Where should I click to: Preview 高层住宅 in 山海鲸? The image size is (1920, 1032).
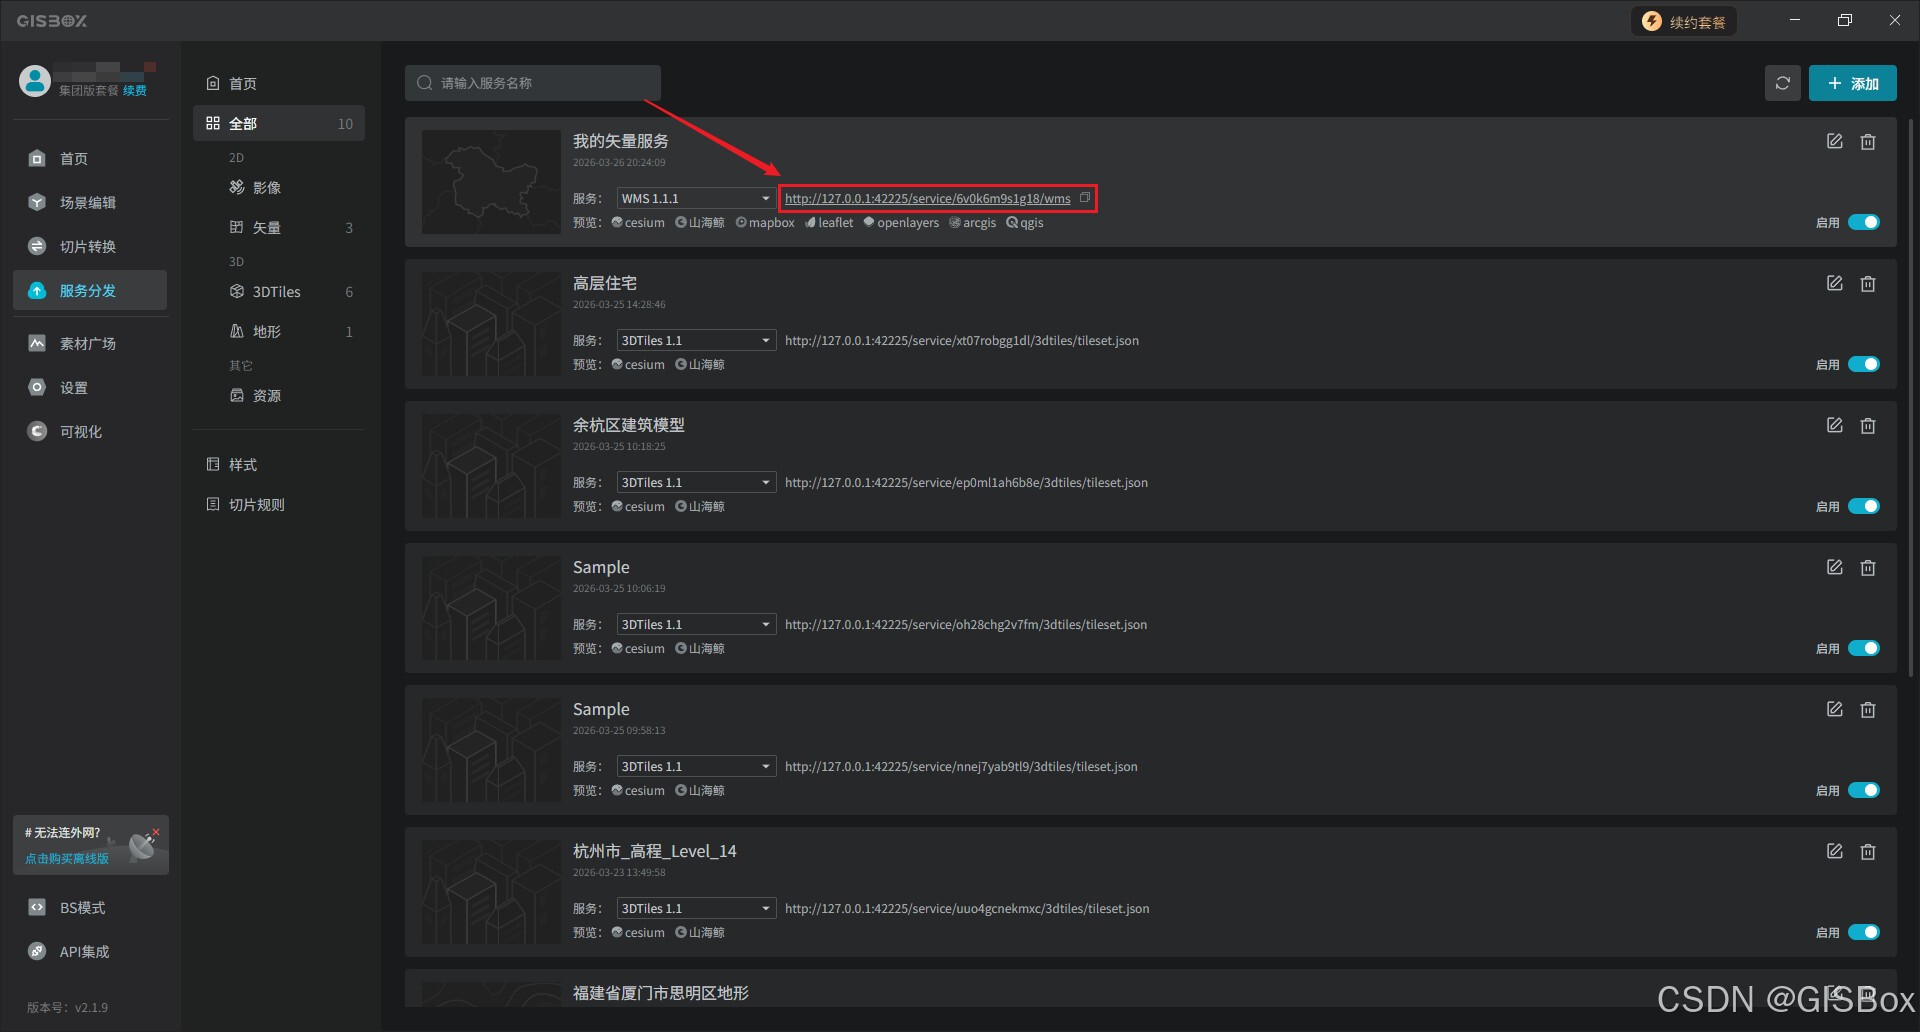click(x=700, y=364)
